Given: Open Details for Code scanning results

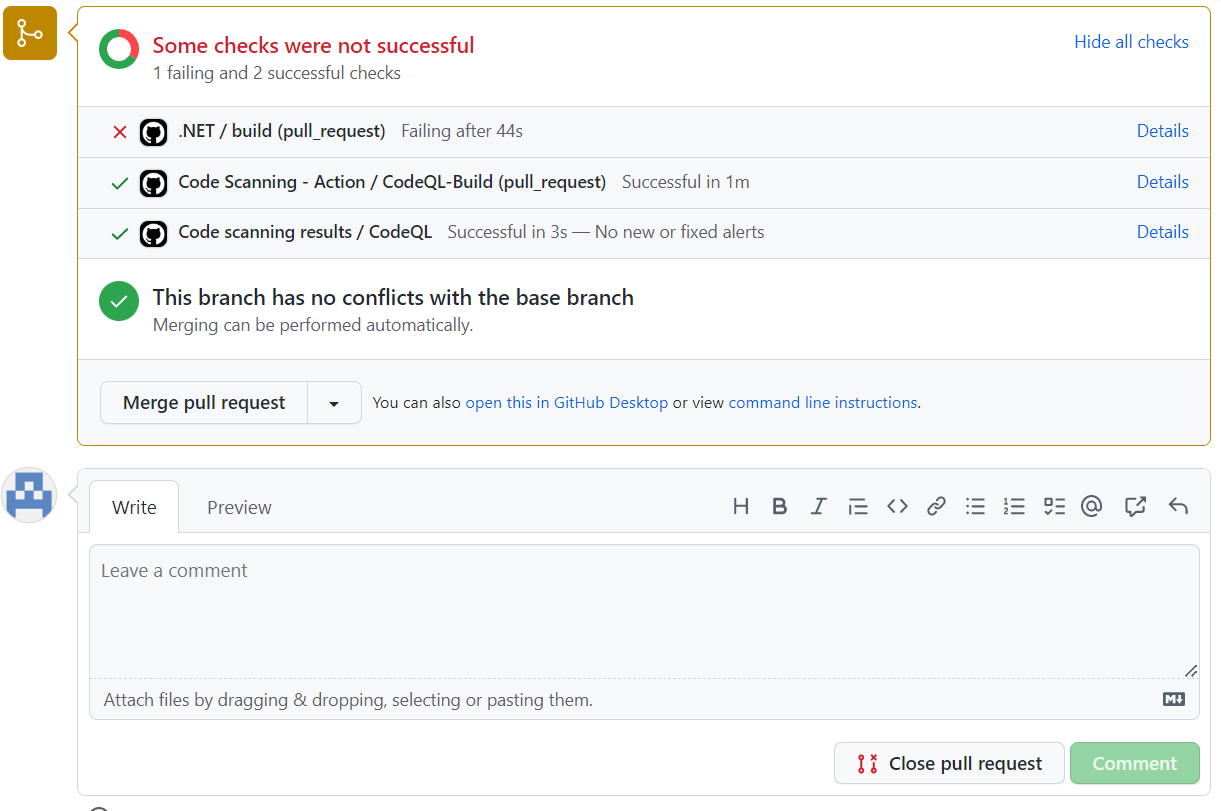Looking at the screenshot, I should pos(1162,232).
